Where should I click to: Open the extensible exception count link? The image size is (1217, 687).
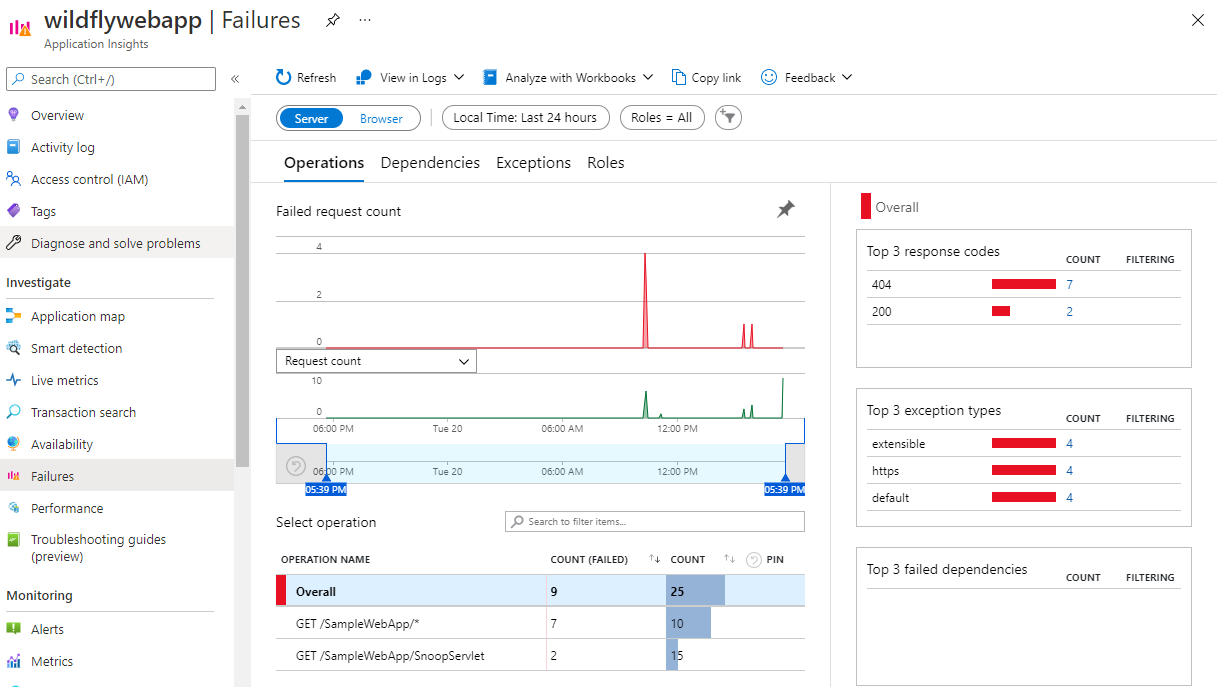tap(1069, 444)
